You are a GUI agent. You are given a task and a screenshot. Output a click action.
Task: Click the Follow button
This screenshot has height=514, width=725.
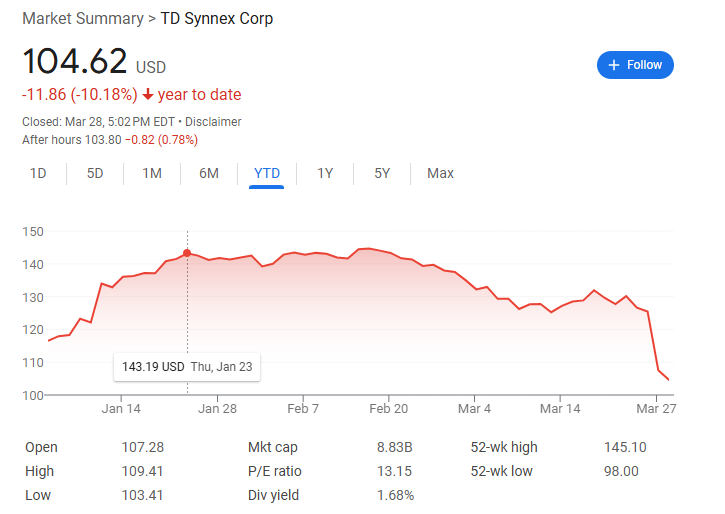pos(635,65)
